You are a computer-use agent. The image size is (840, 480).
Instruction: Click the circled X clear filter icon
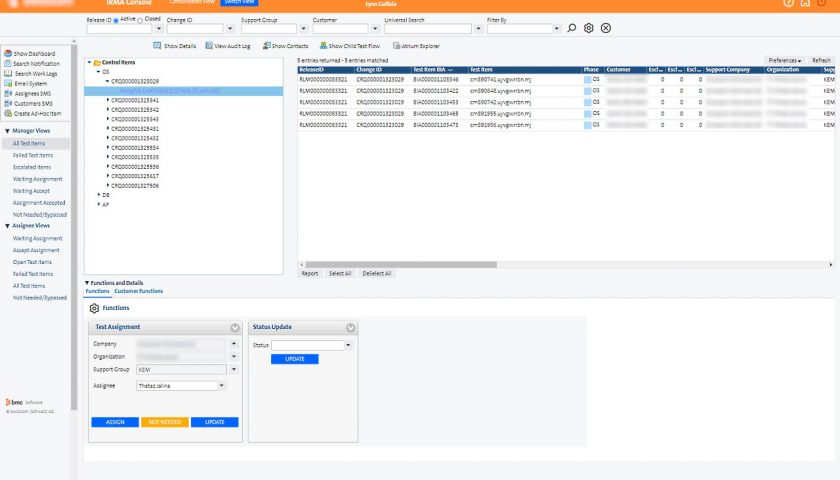click(606, 28)
